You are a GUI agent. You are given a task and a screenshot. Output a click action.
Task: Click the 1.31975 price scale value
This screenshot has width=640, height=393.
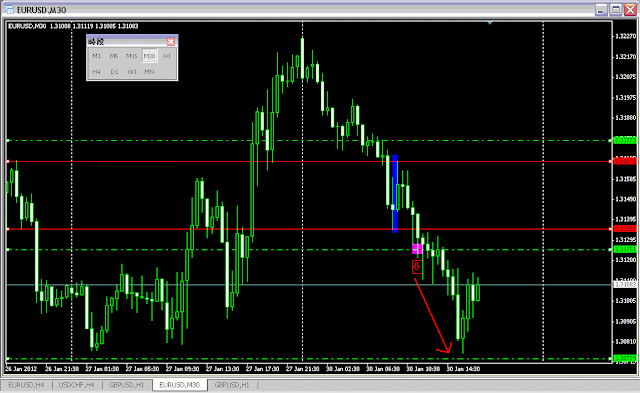point(625,98)
